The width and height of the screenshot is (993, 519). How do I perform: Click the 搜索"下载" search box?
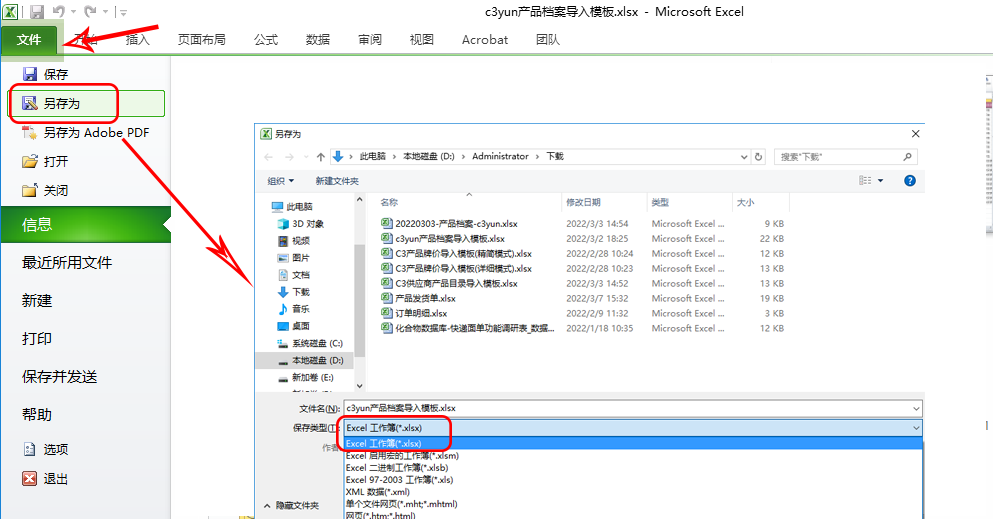(x=845, y=157)
